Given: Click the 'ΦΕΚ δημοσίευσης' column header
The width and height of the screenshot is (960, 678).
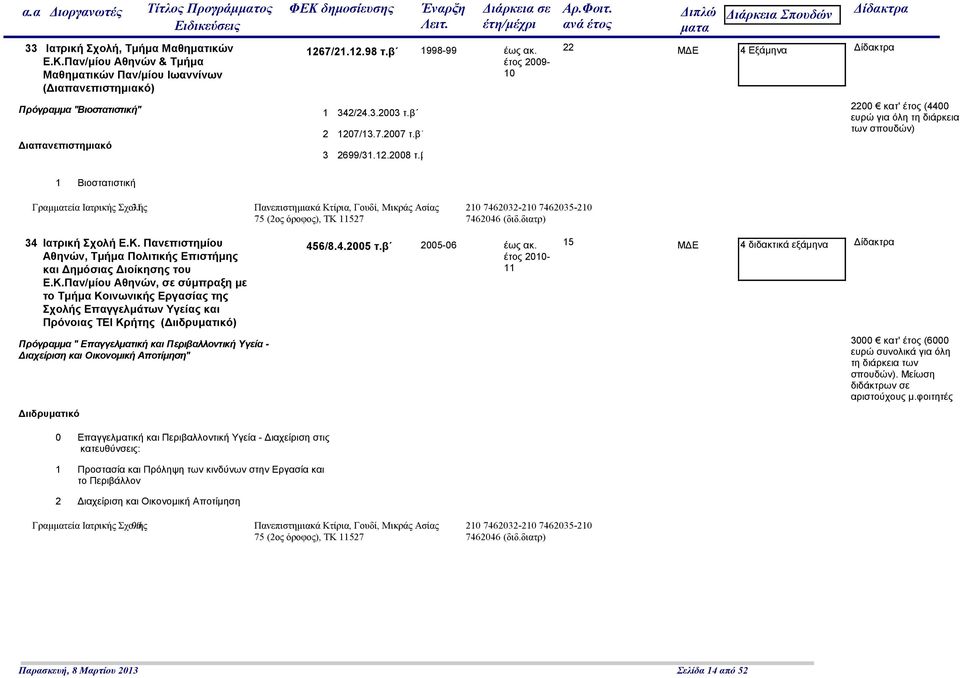Looking at the screenshot, I should (341, 9).
